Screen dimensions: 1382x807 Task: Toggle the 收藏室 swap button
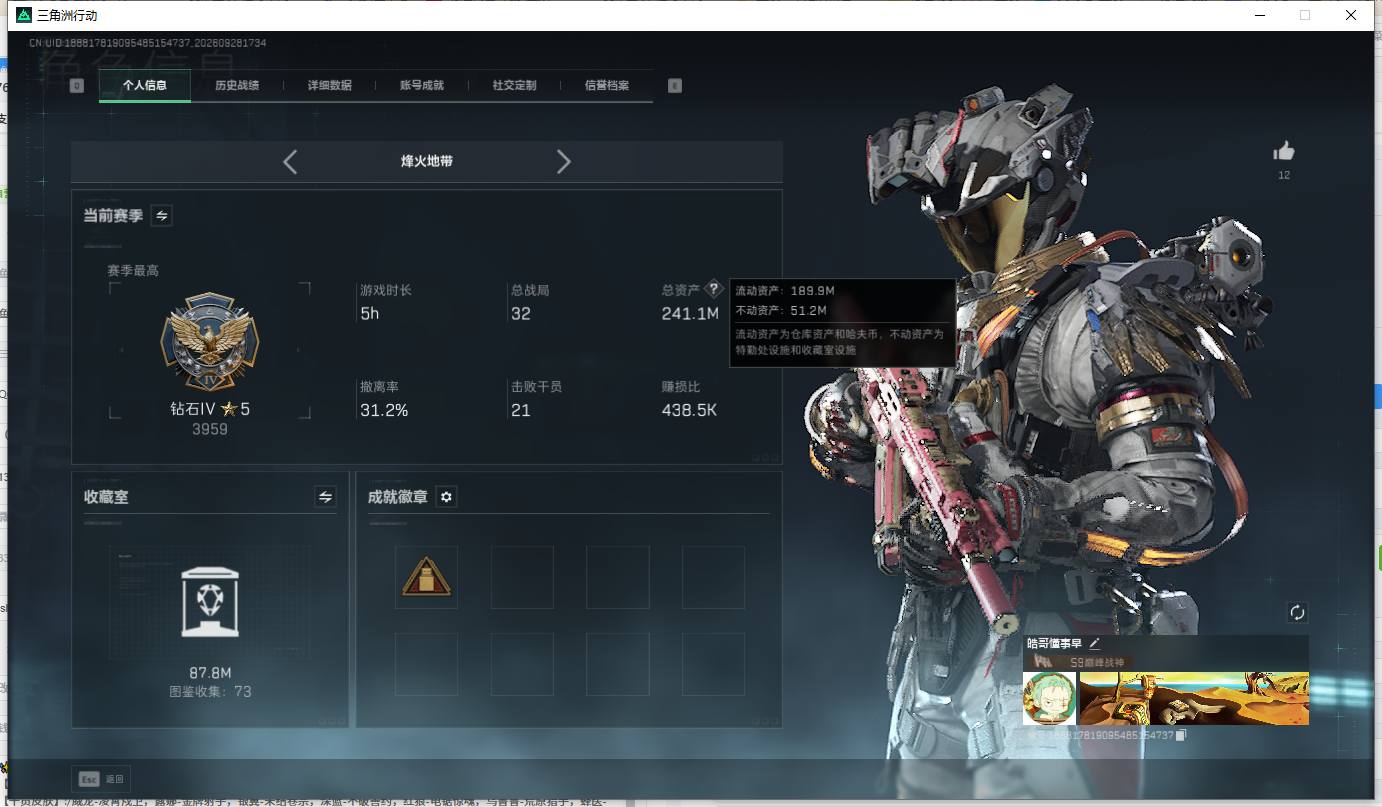click(x=325, y=496)
